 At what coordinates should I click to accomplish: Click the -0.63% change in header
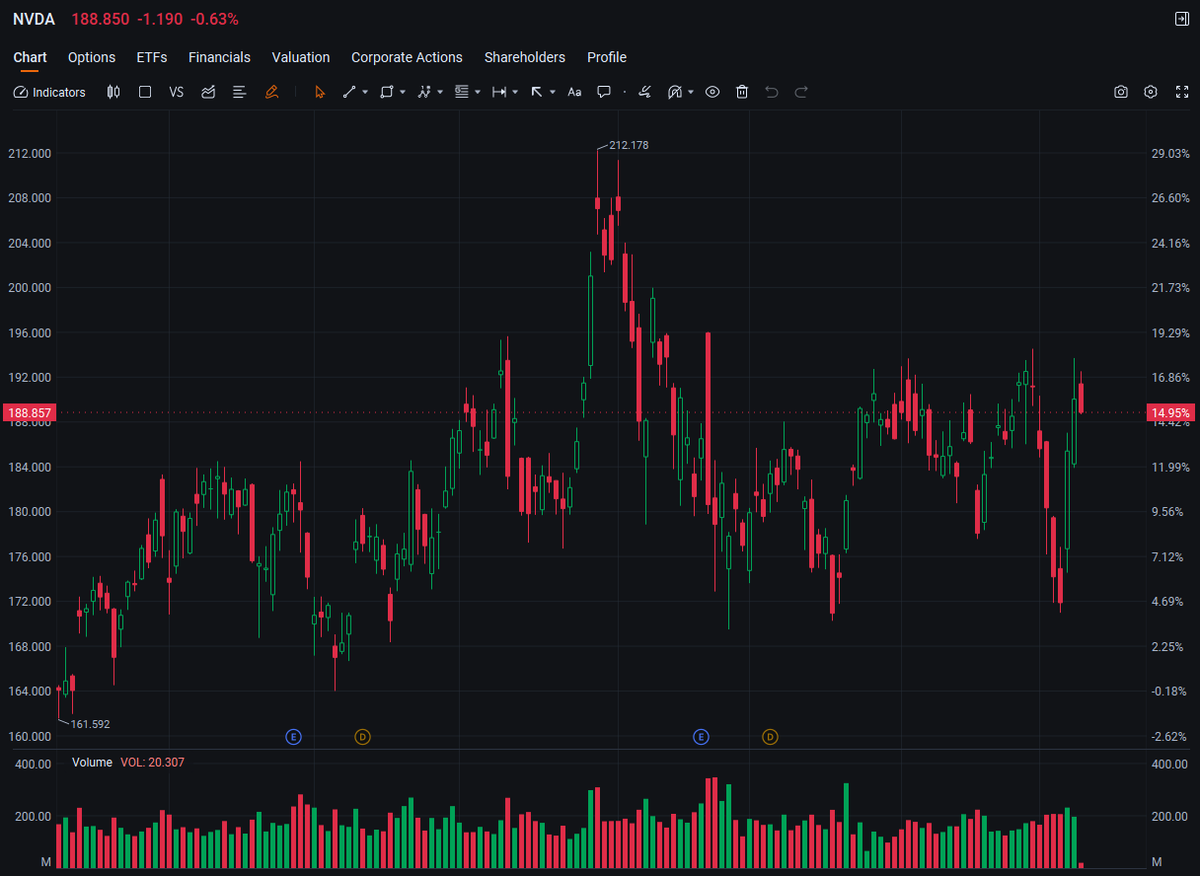[215, 19]
